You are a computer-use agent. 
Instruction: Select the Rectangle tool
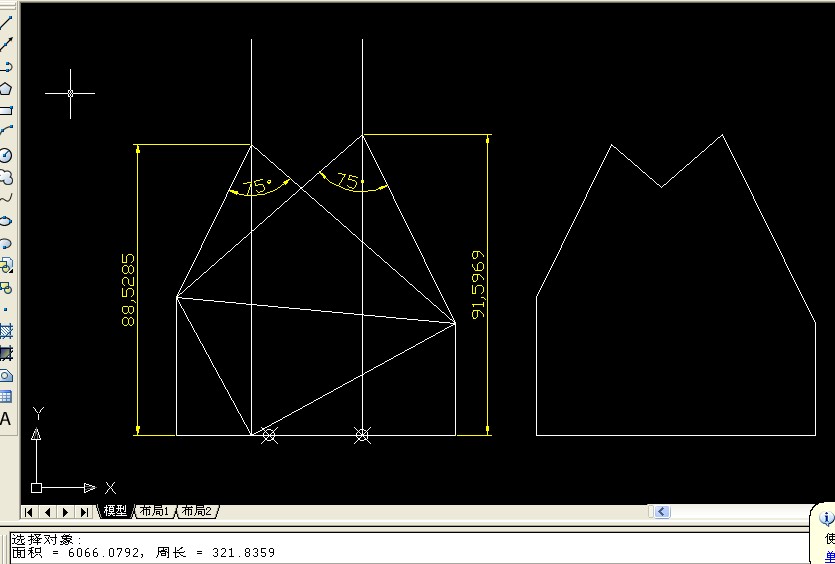6,111
